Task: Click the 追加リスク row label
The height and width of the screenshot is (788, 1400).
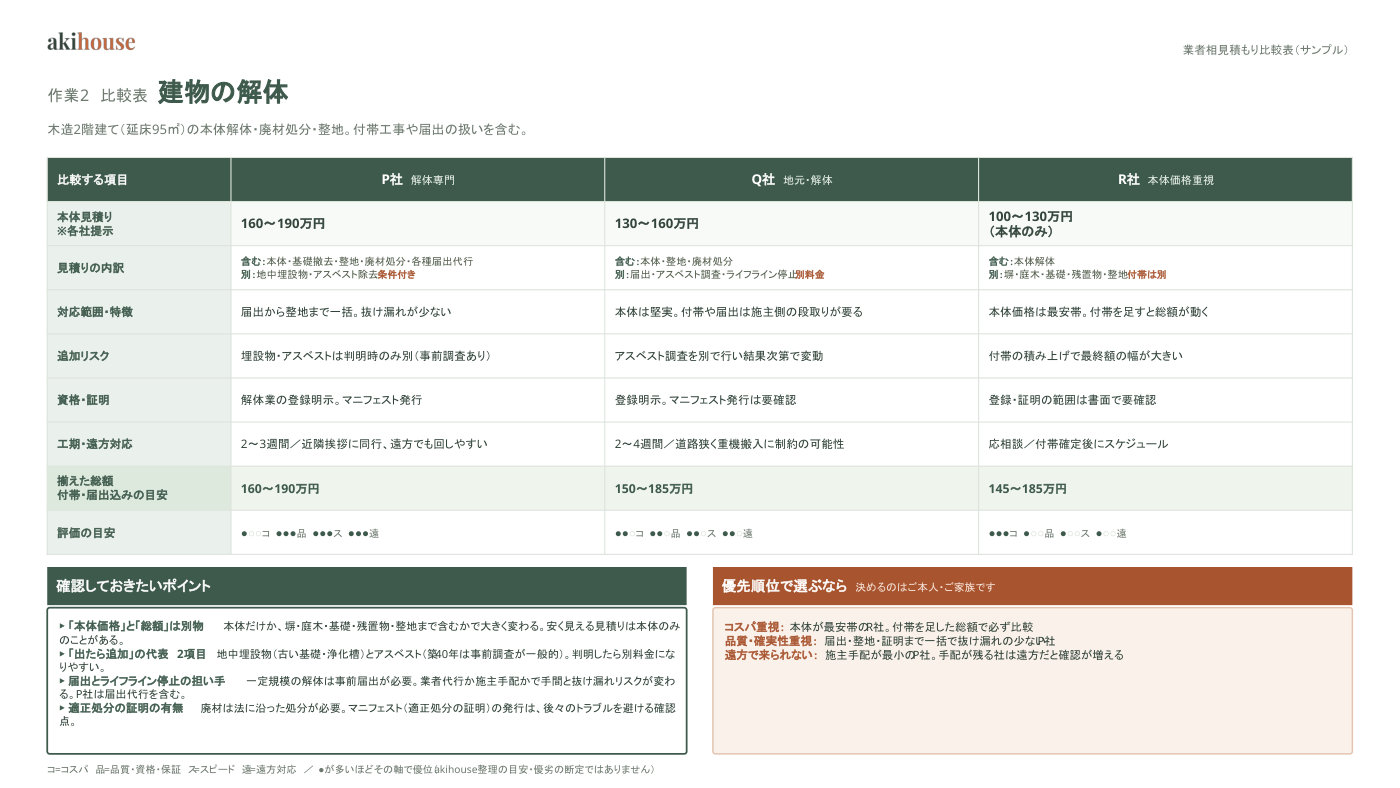Action: point(139,356)
